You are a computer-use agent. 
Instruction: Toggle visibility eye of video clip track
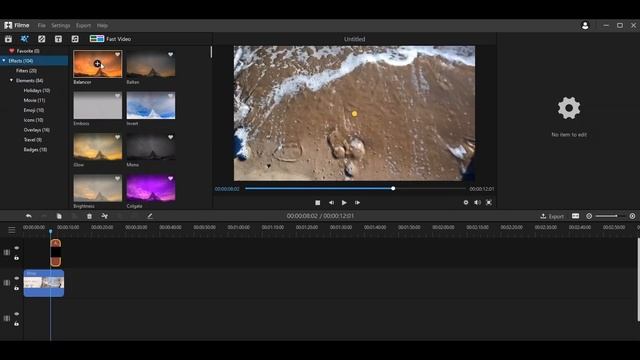(x=17, y=278)
